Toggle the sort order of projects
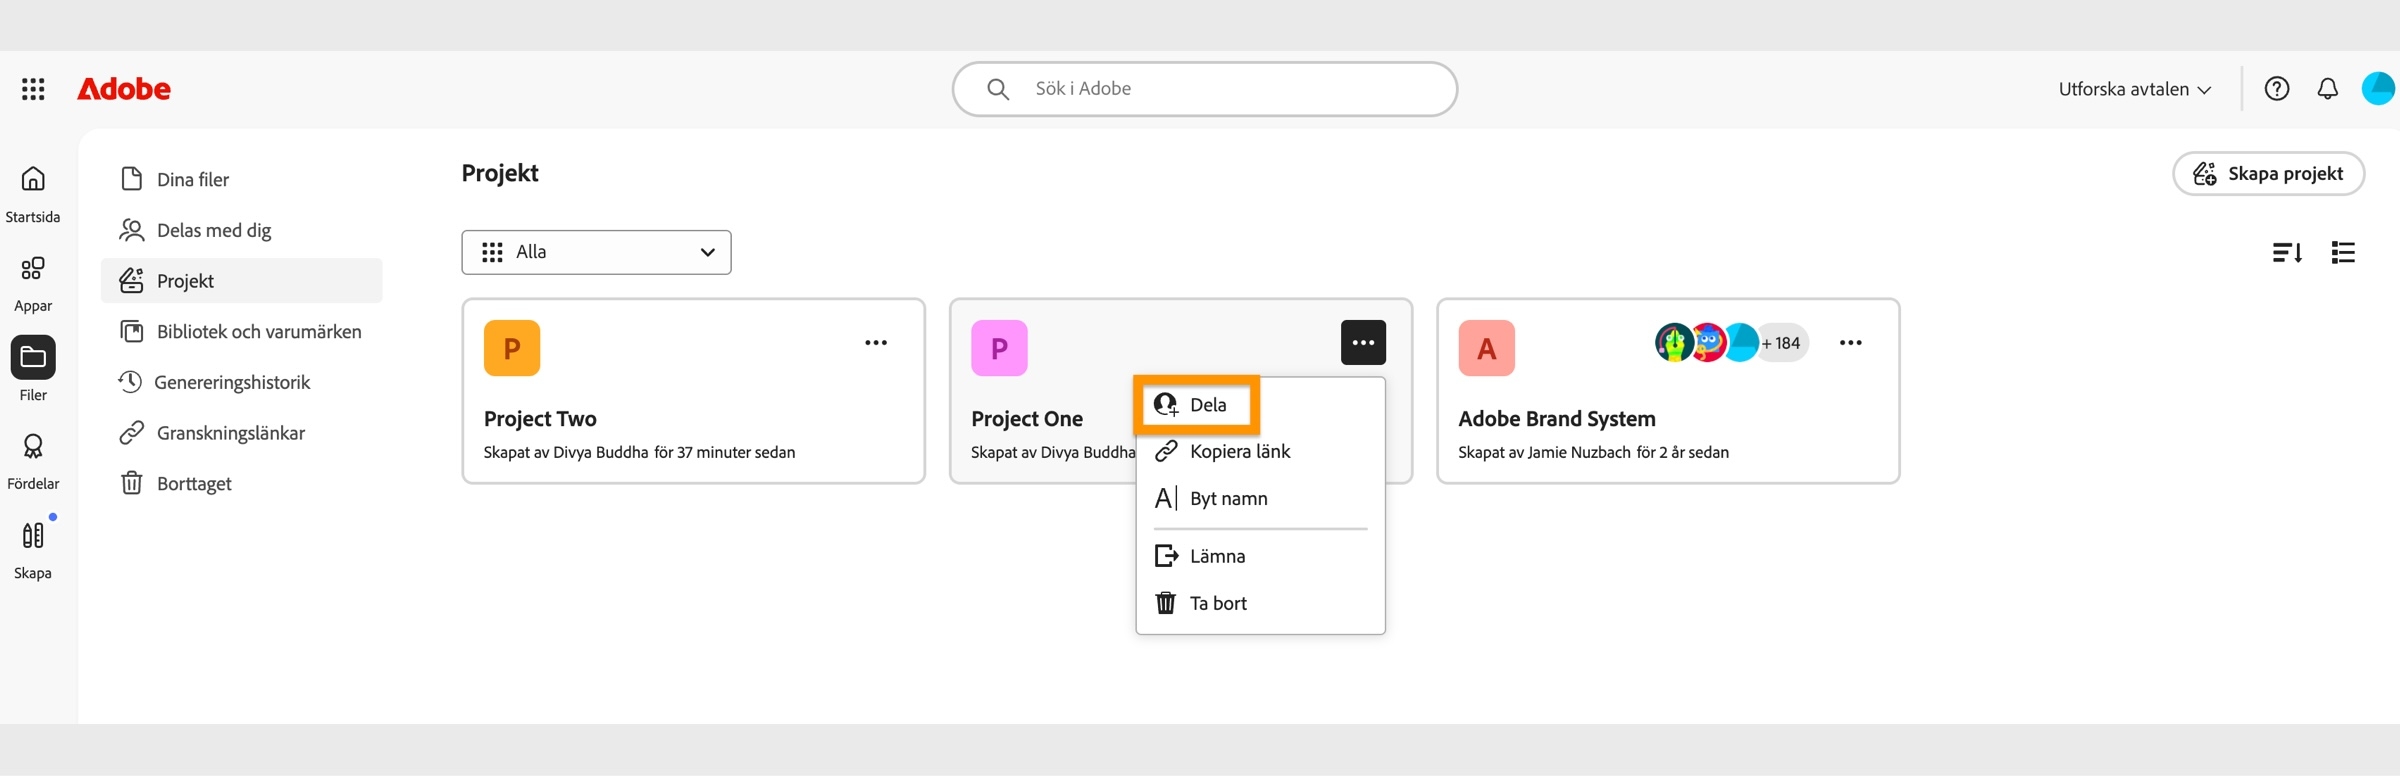The width and height of the screenshot is (2400, 776). pos(2287,252)
